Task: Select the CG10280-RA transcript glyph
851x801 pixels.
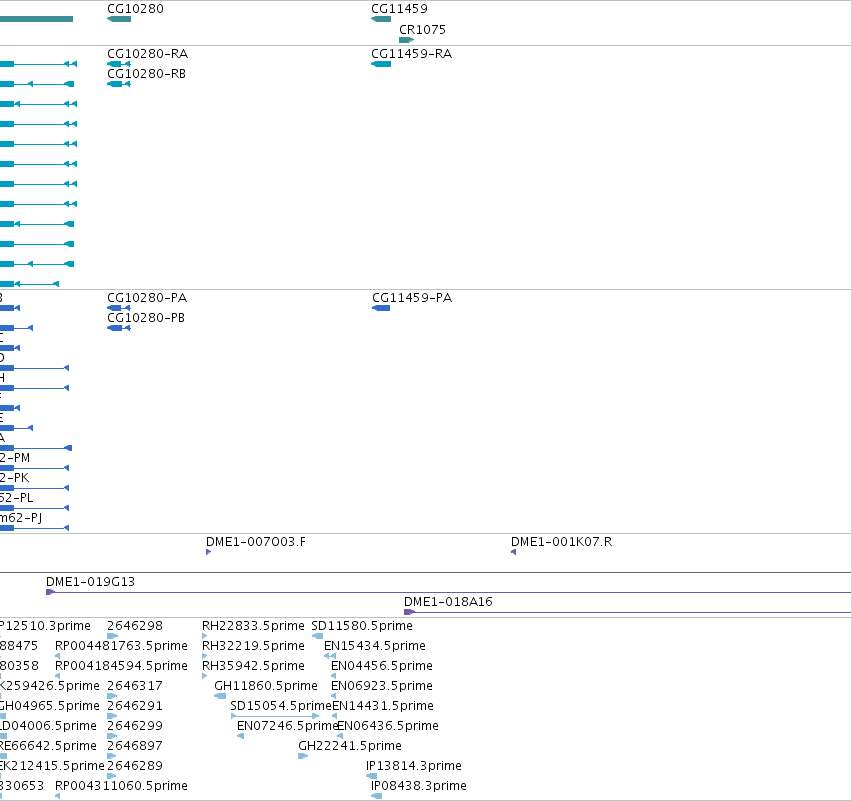Action: pos(119,64)
